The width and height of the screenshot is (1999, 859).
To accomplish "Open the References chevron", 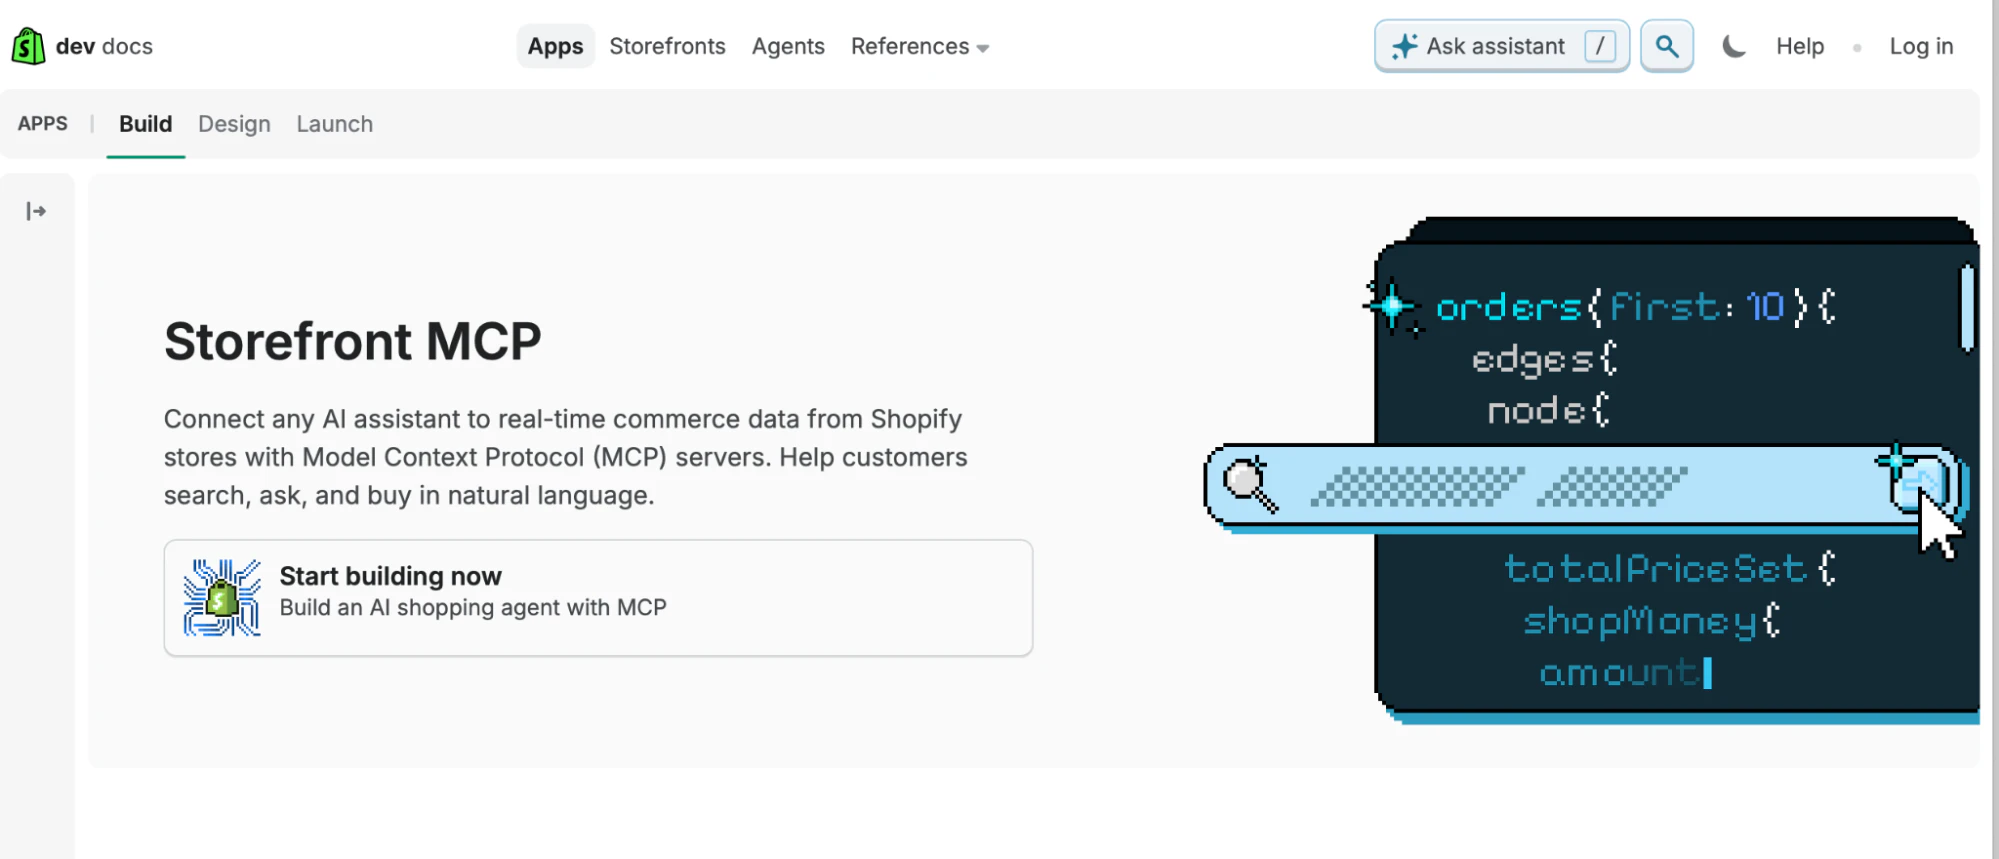I will [984, 48].
